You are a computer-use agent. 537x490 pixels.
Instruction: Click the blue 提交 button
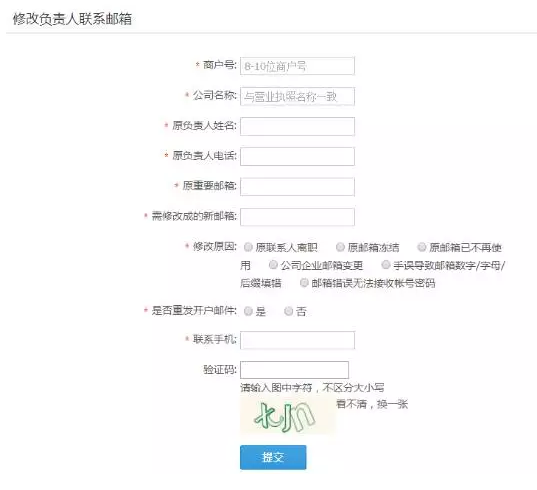point(273,457)
